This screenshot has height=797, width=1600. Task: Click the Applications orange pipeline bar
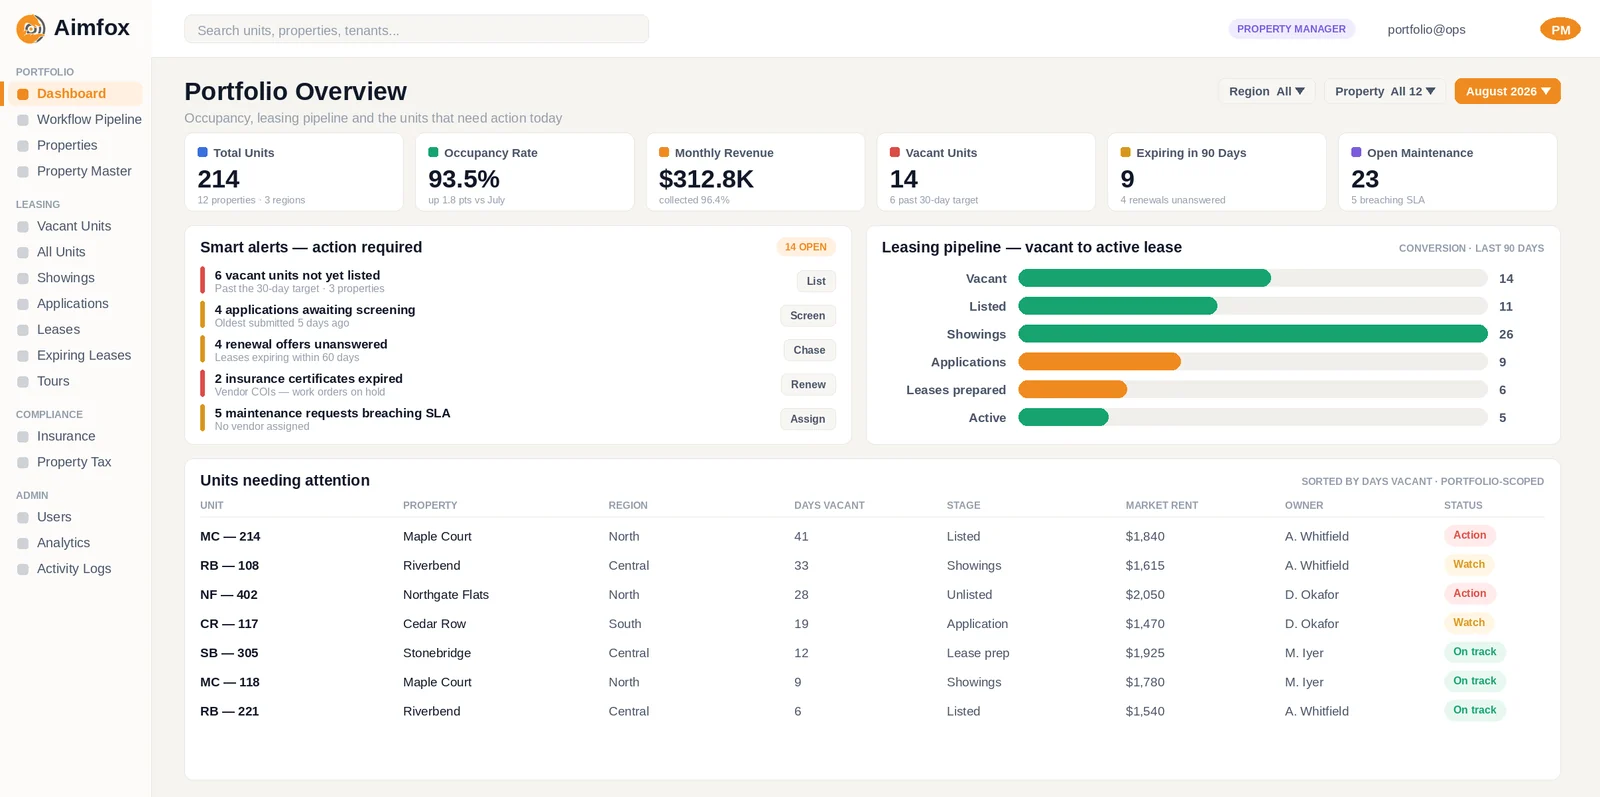coord(1099,362)
